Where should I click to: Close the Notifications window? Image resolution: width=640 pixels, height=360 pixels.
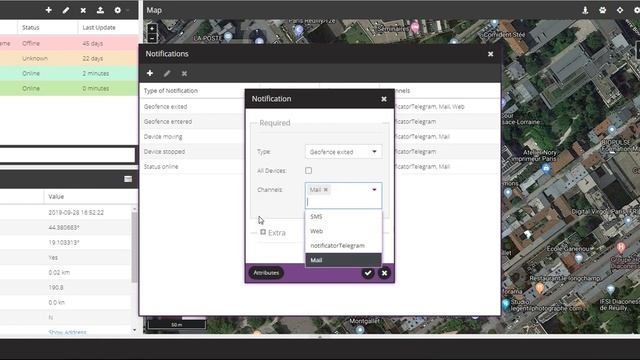(491, 54)
